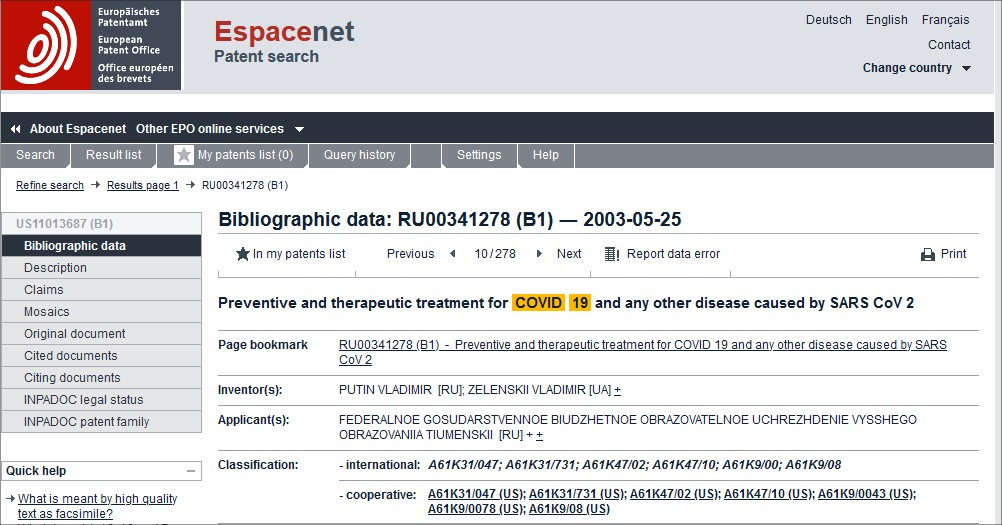The image size is (1002, 525).
Task: Click the Espacenet Patent search title
Action: tap(284, 42)
